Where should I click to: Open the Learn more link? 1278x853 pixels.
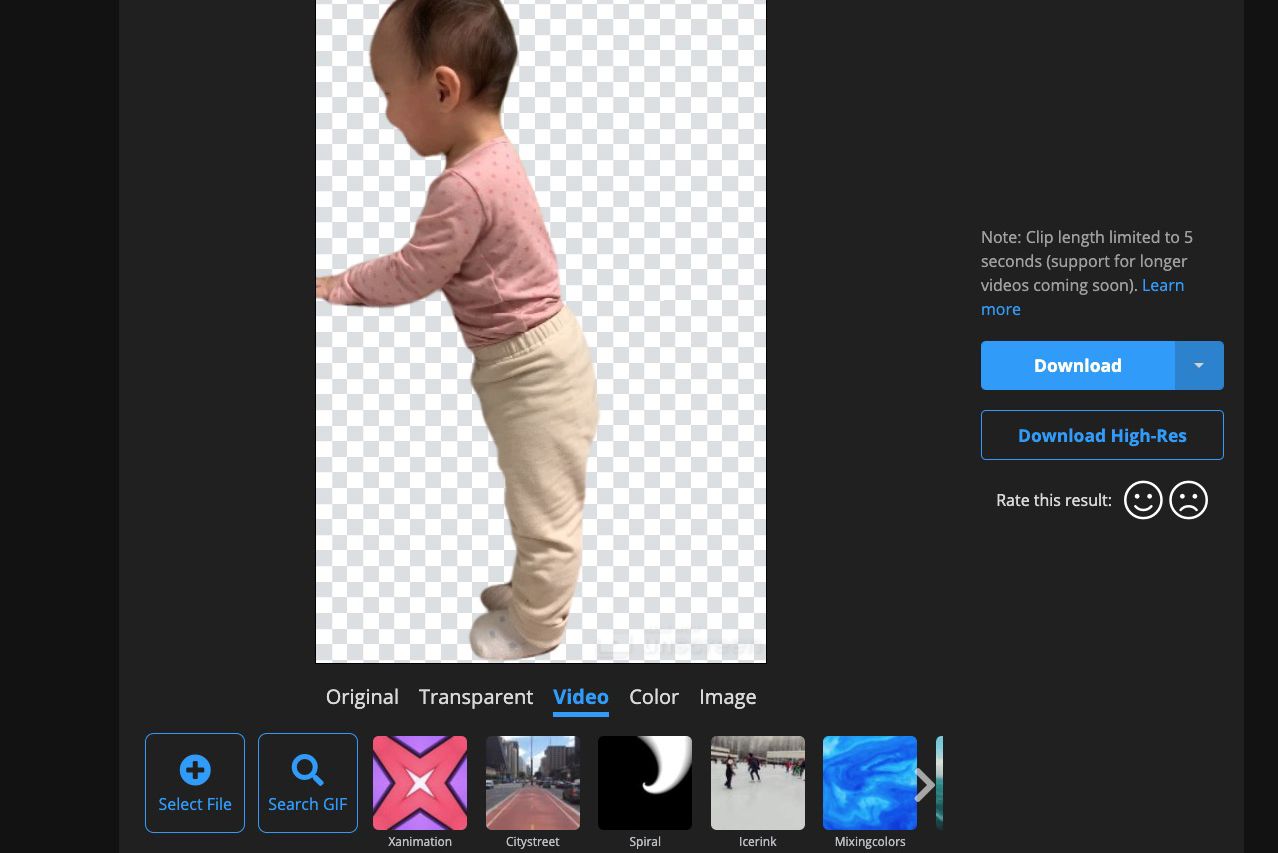click(x=1162, y=286)
